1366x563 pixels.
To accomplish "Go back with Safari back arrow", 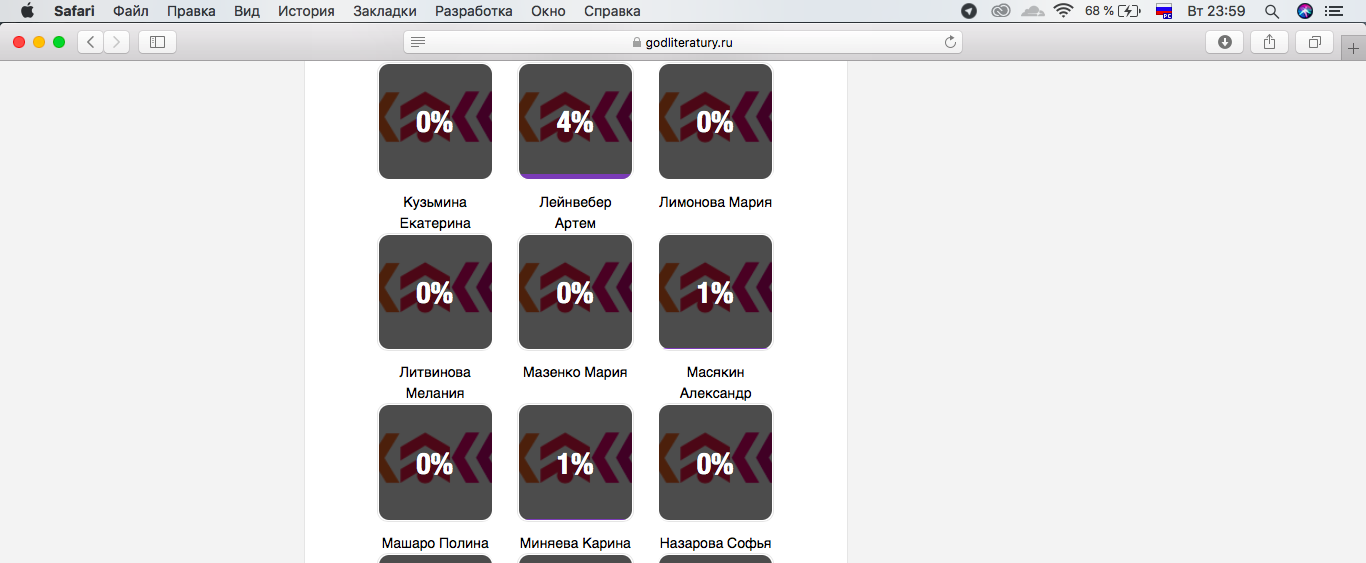I will point(91,42).
